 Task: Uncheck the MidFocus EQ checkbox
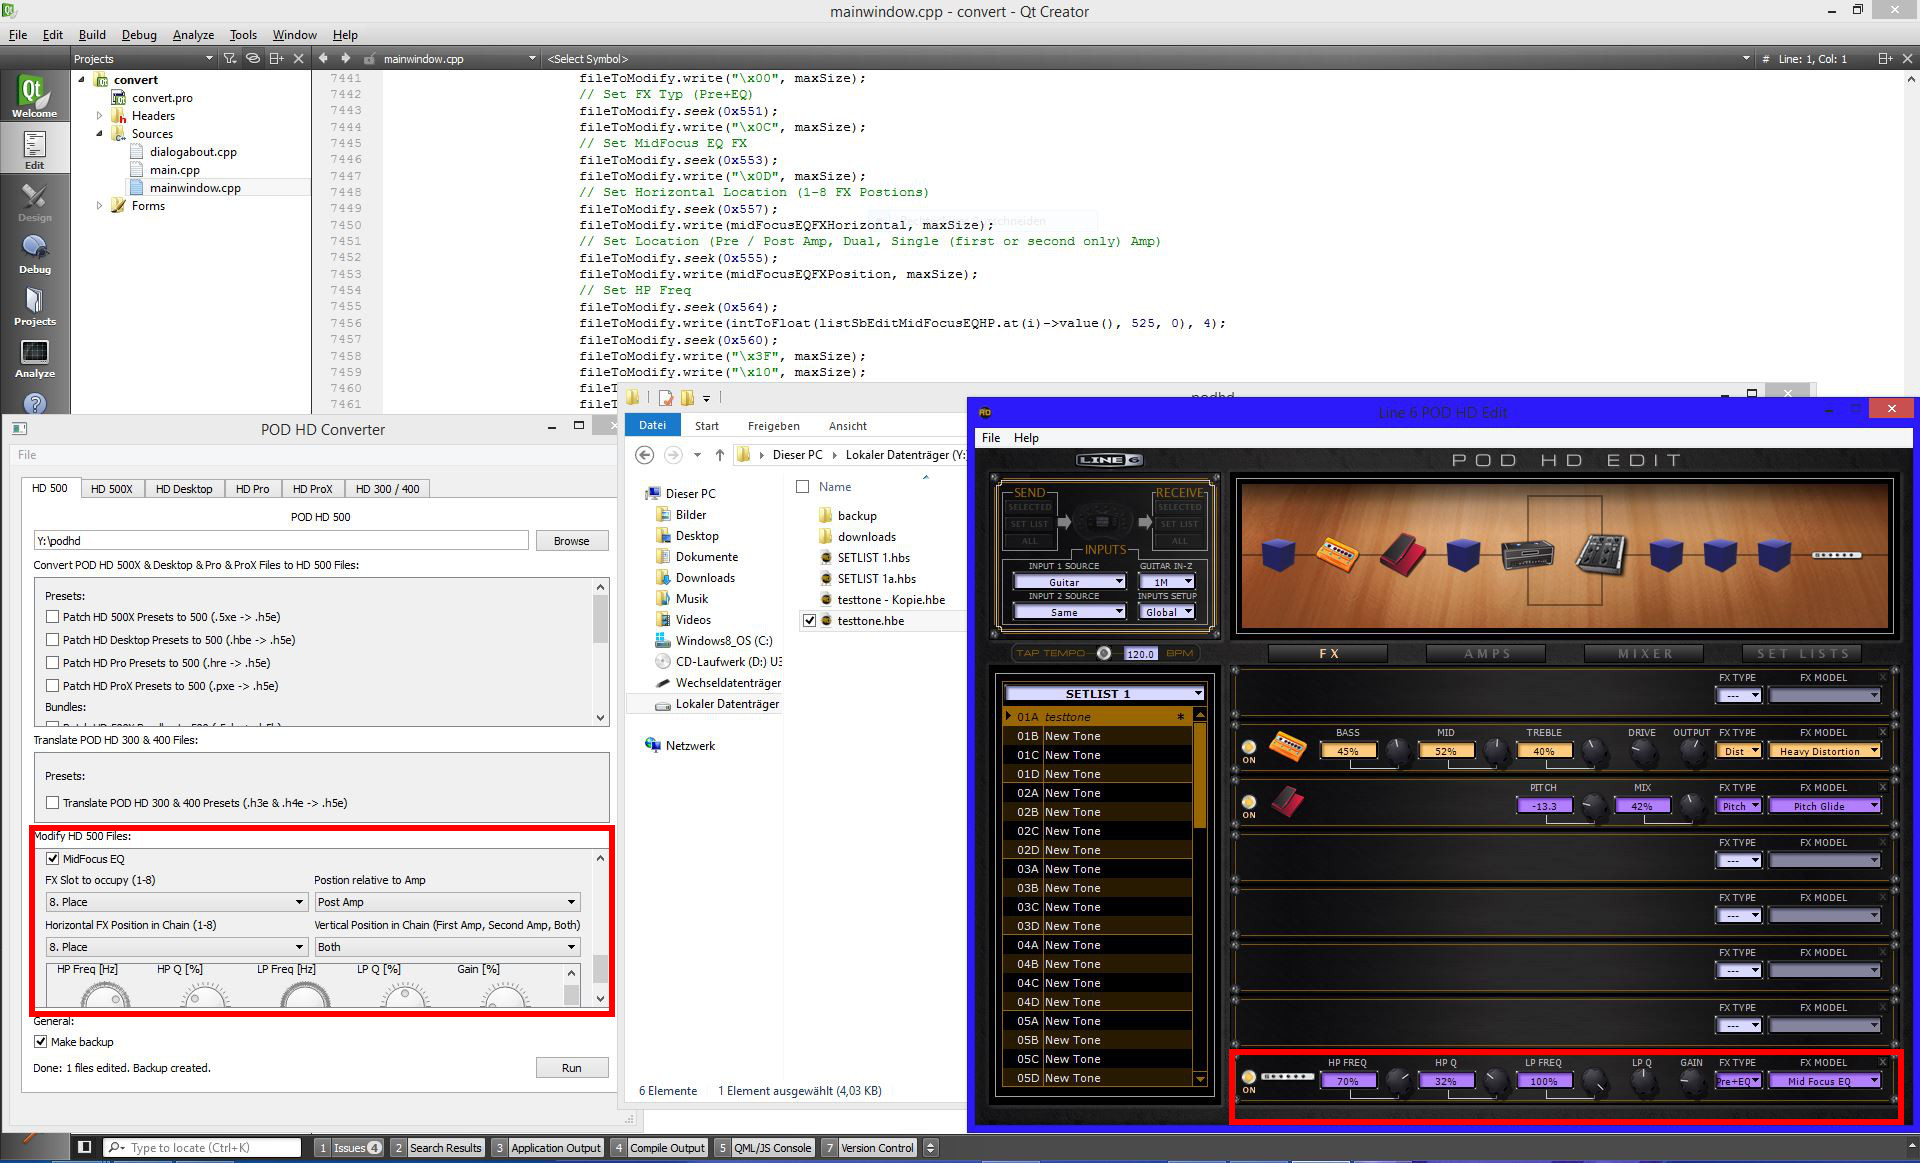click(x=52, y=859)
